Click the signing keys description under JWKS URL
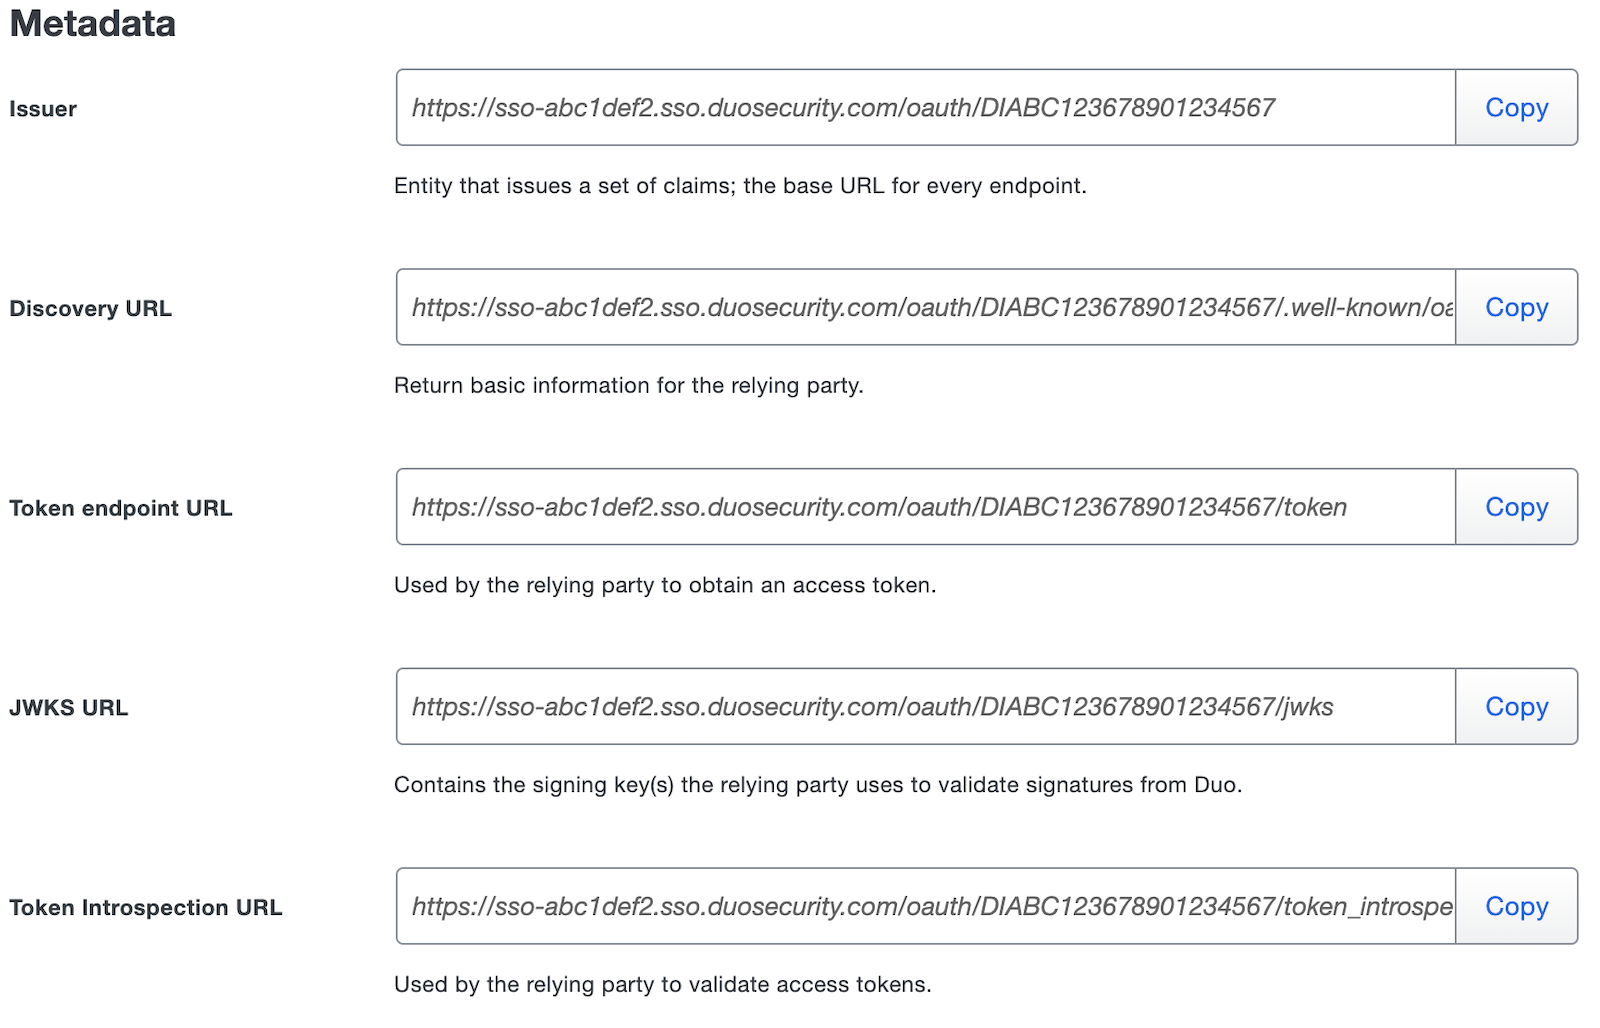 [817, 785]
